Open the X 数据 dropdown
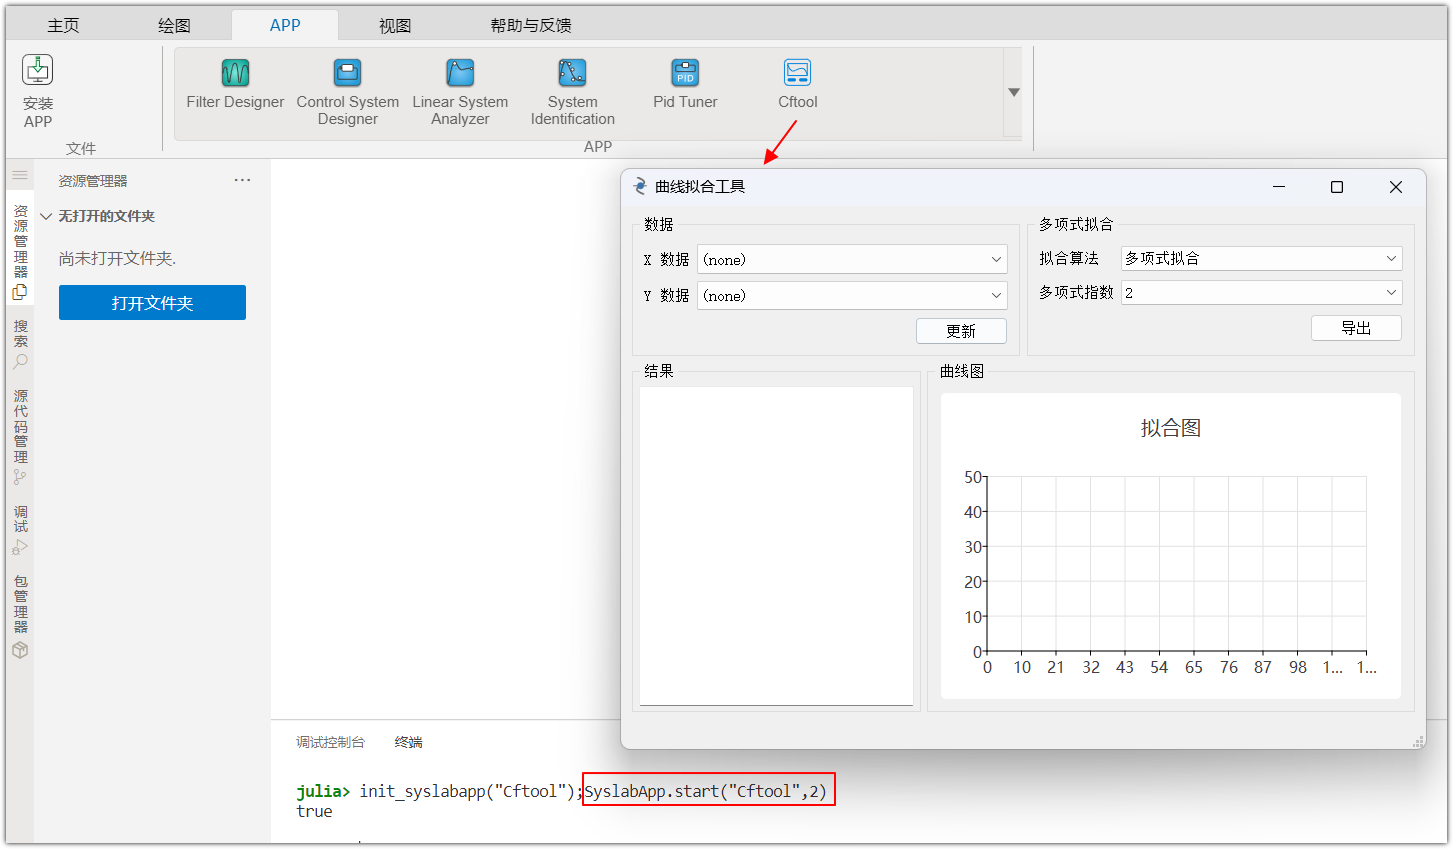Viewport: 1453px width, 849px height. 852,259
